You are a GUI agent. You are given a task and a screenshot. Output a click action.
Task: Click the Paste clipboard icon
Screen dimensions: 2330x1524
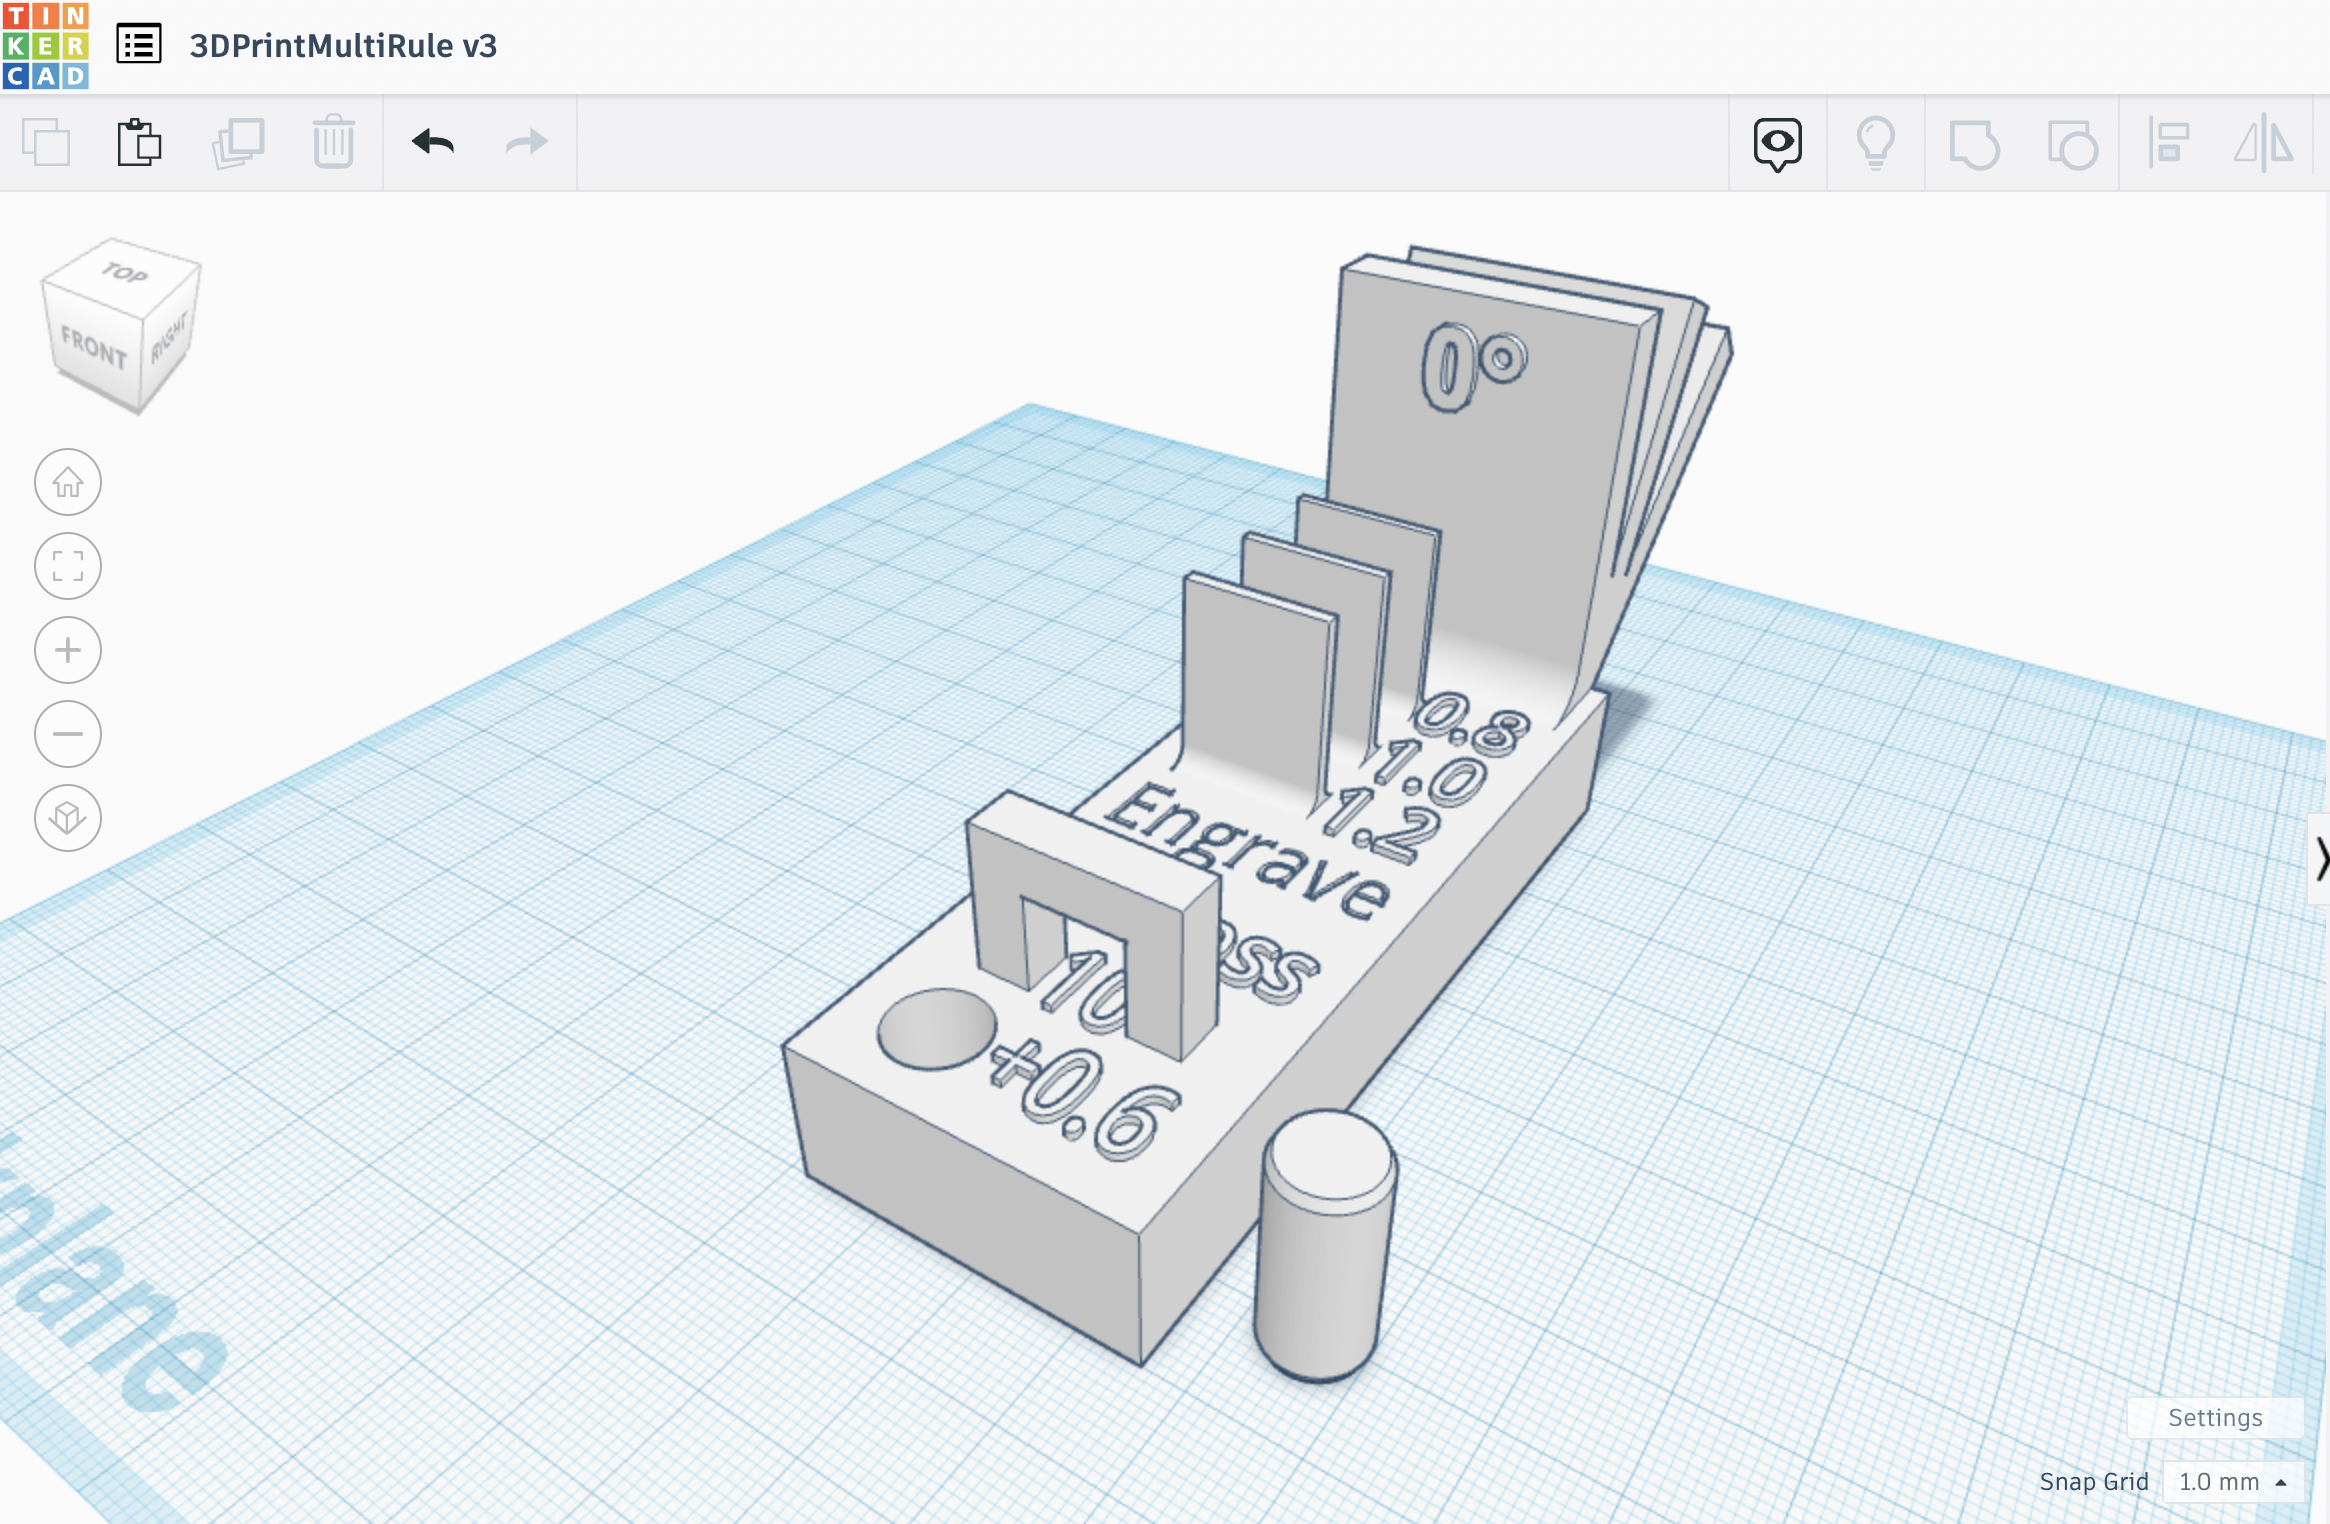pyautogui.click(x=139, y=142)
